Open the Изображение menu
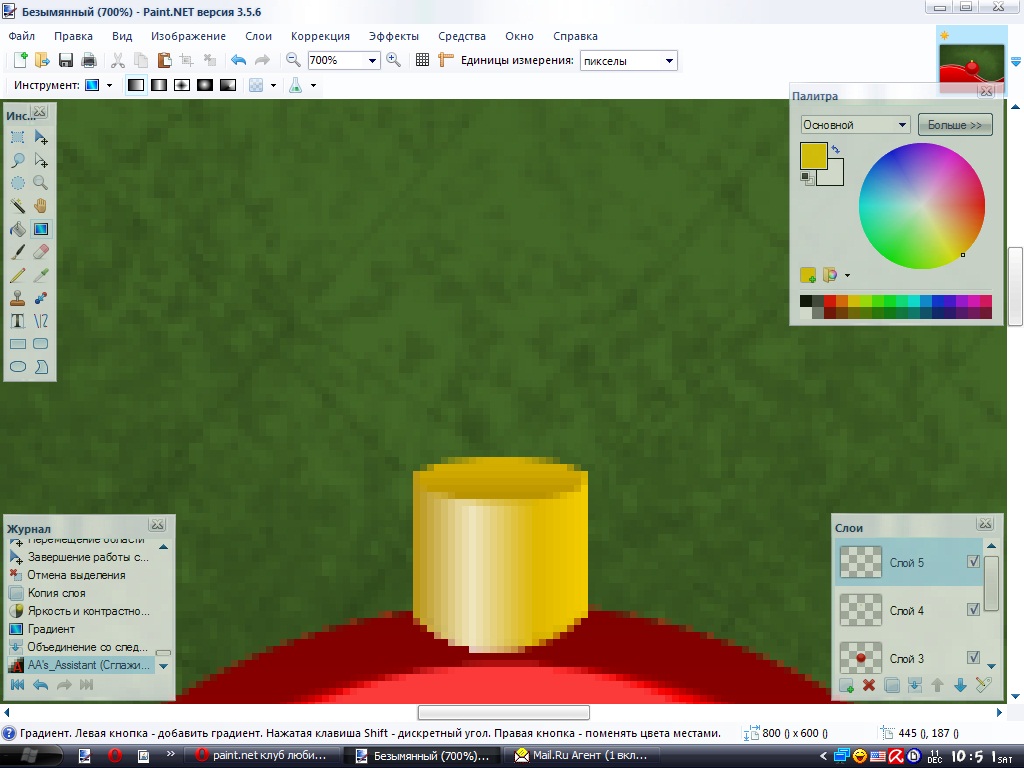The height and width of the screenshot is (768, 1024). click(188, 36)
